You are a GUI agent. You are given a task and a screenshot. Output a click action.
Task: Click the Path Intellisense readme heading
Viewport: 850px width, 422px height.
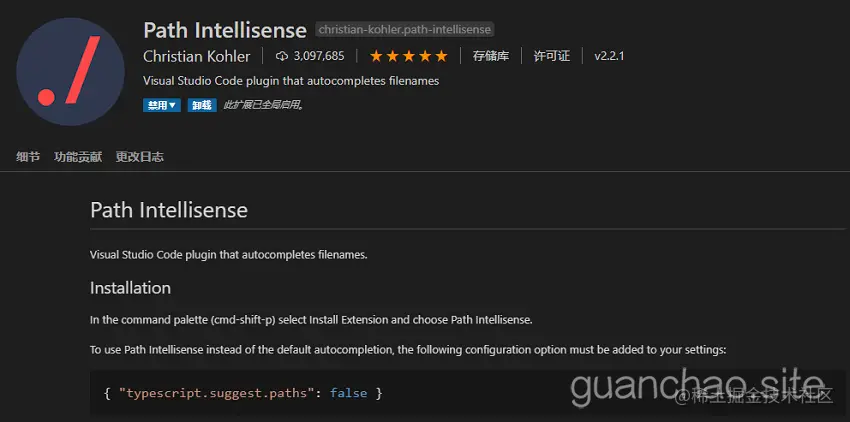tap(168, 211)
